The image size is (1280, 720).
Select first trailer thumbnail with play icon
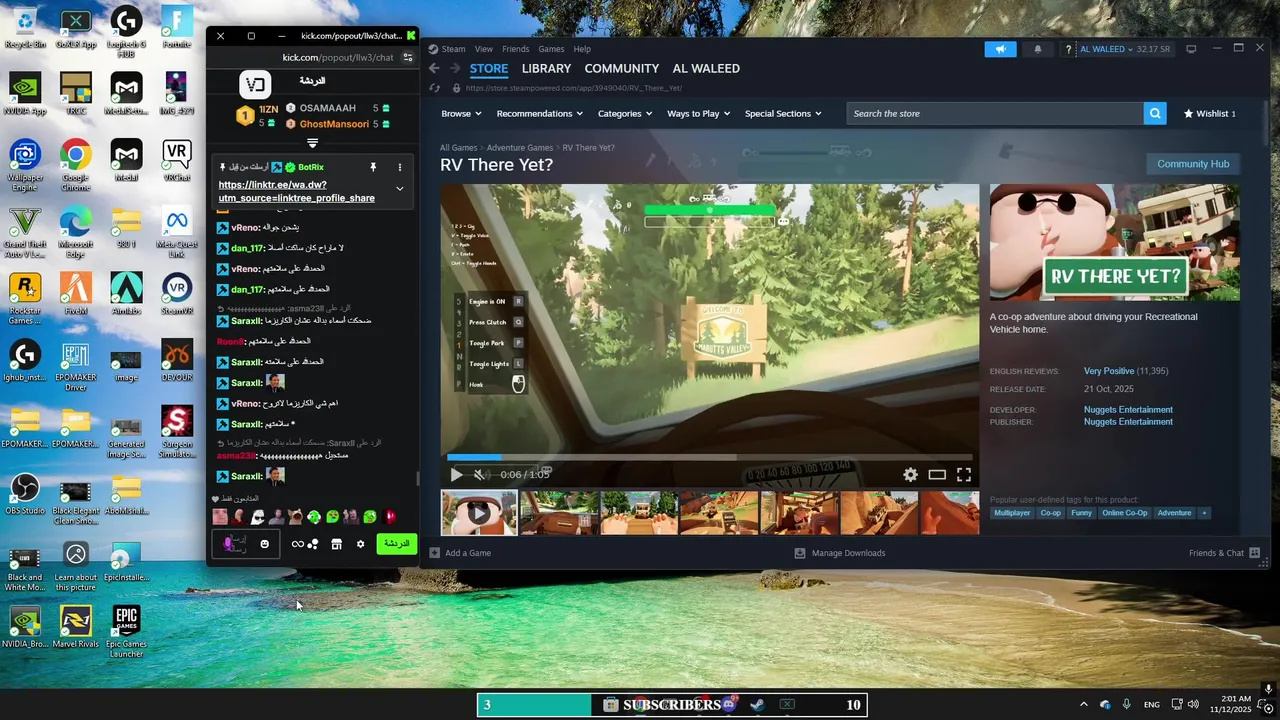pyautogui.click(x=479, y=513)
